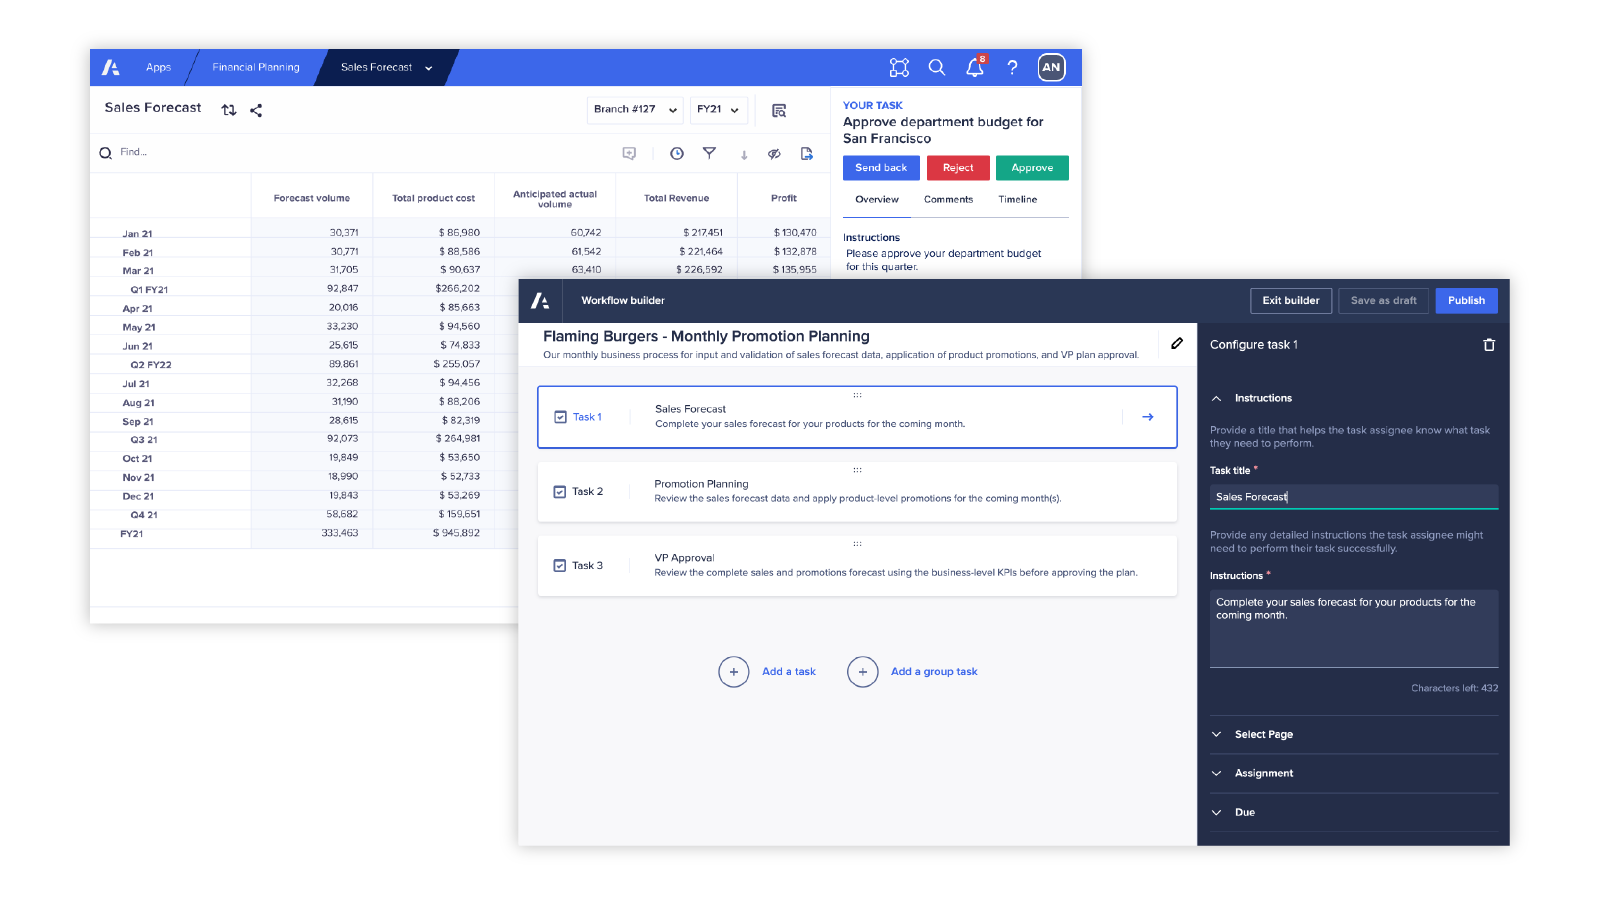Select the hide items eye-slash icon

(x=774, y=153)
